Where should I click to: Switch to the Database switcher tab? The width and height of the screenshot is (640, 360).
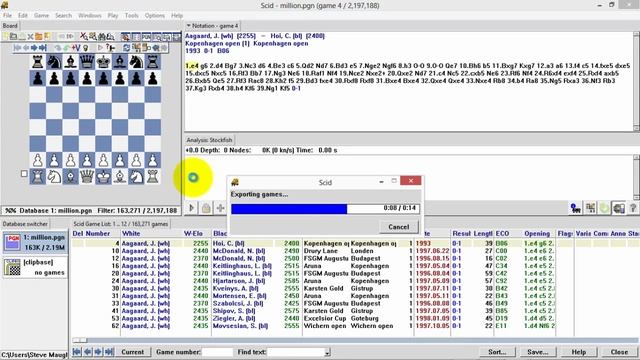pyautogui.click(x=25, y=224)
